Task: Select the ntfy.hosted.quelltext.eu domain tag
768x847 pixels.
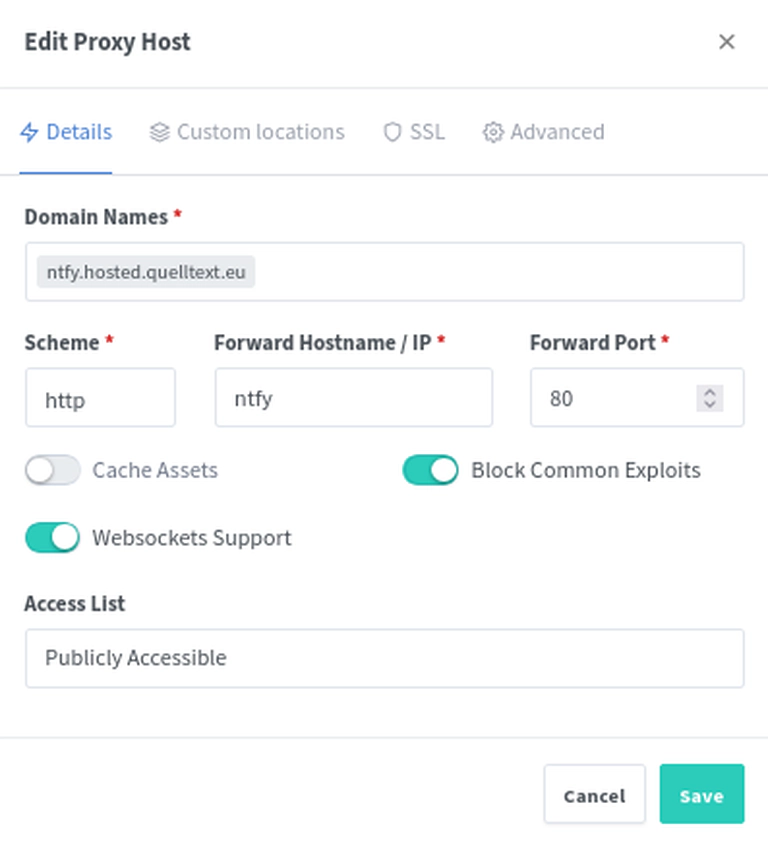Action: click(x=146, y=272)
